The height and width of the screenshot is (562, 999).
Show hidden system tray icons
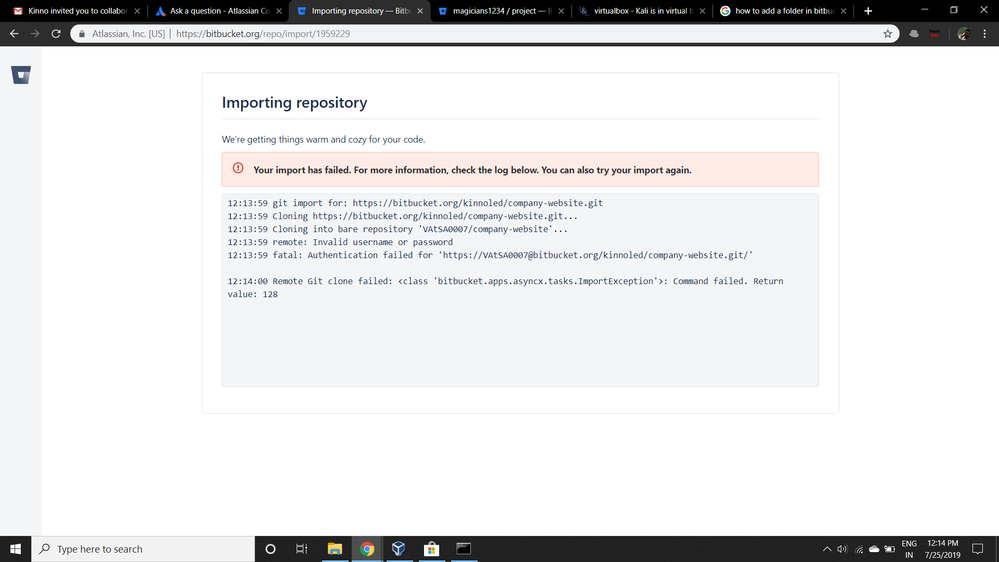click(826, 549)
